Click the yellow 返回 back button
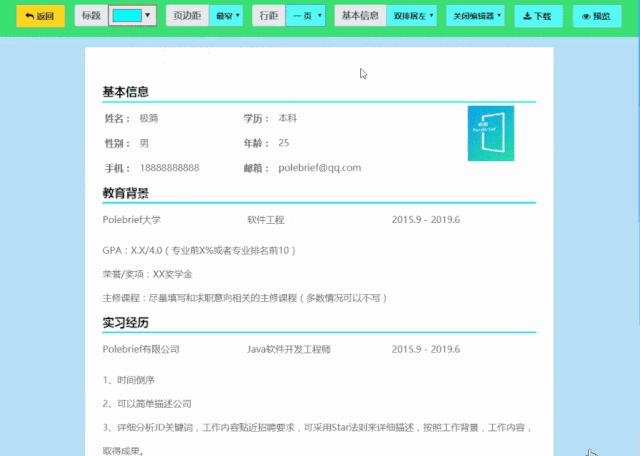This screenshot has width=640, height=456. click(40, 16)
